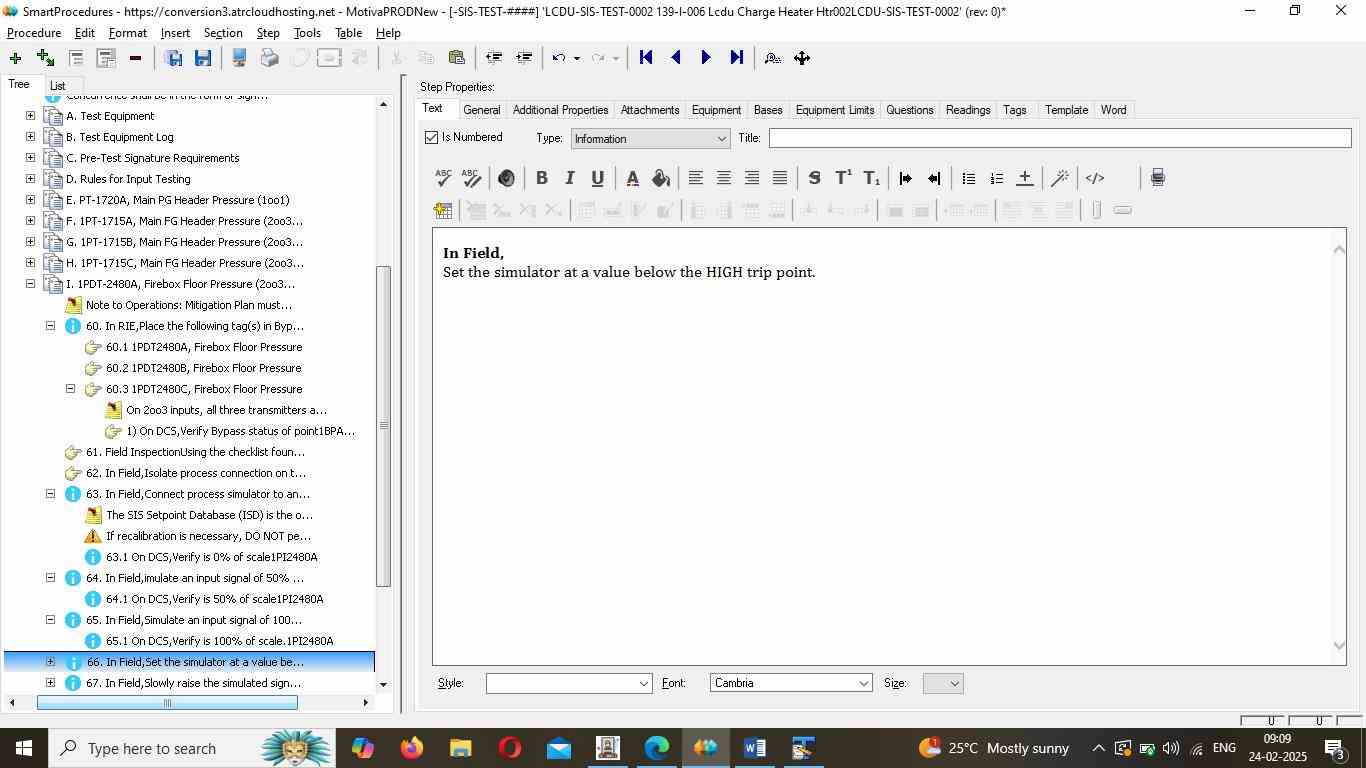Open Firefox from taskbar

411,748
